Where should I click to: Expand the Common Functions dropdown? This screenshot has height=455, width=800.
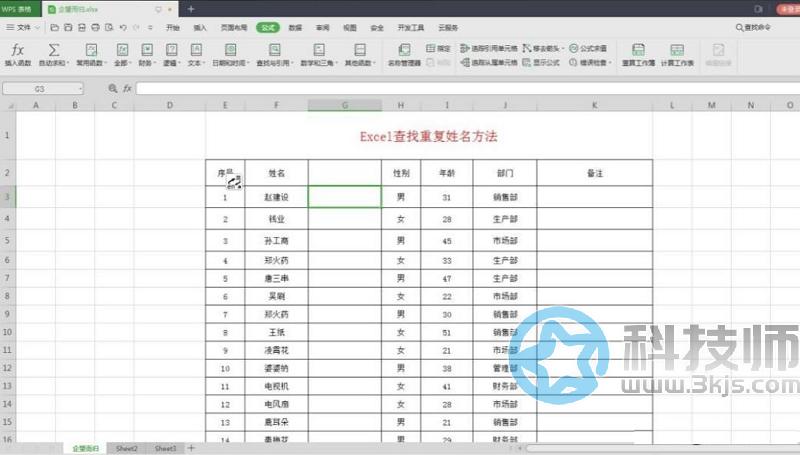(91, 55)
